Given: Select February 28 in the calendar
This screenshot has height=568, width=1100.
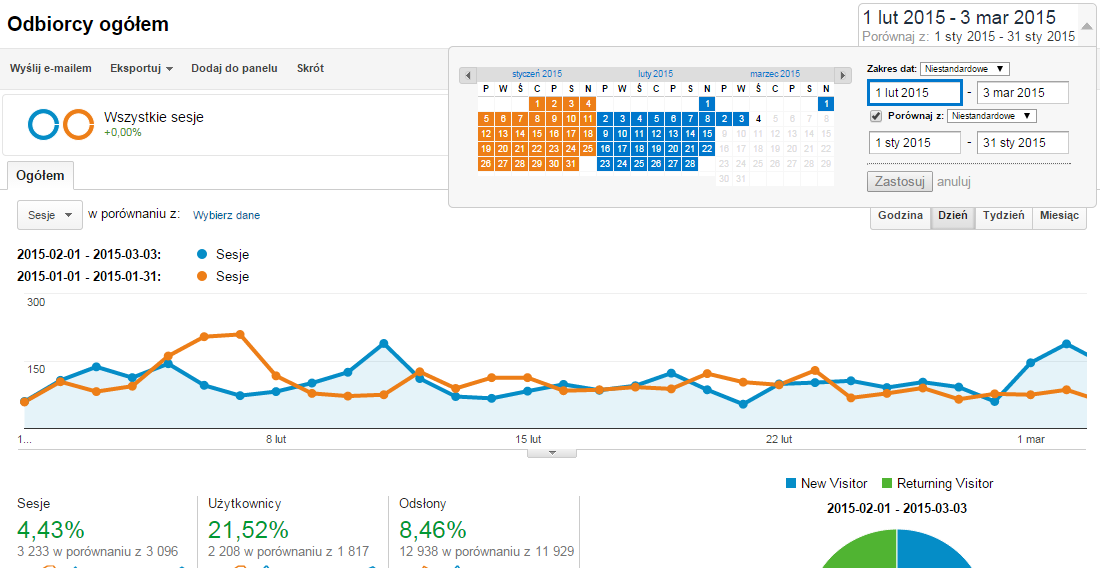Looking at the screenshot, I should [690, 163].
